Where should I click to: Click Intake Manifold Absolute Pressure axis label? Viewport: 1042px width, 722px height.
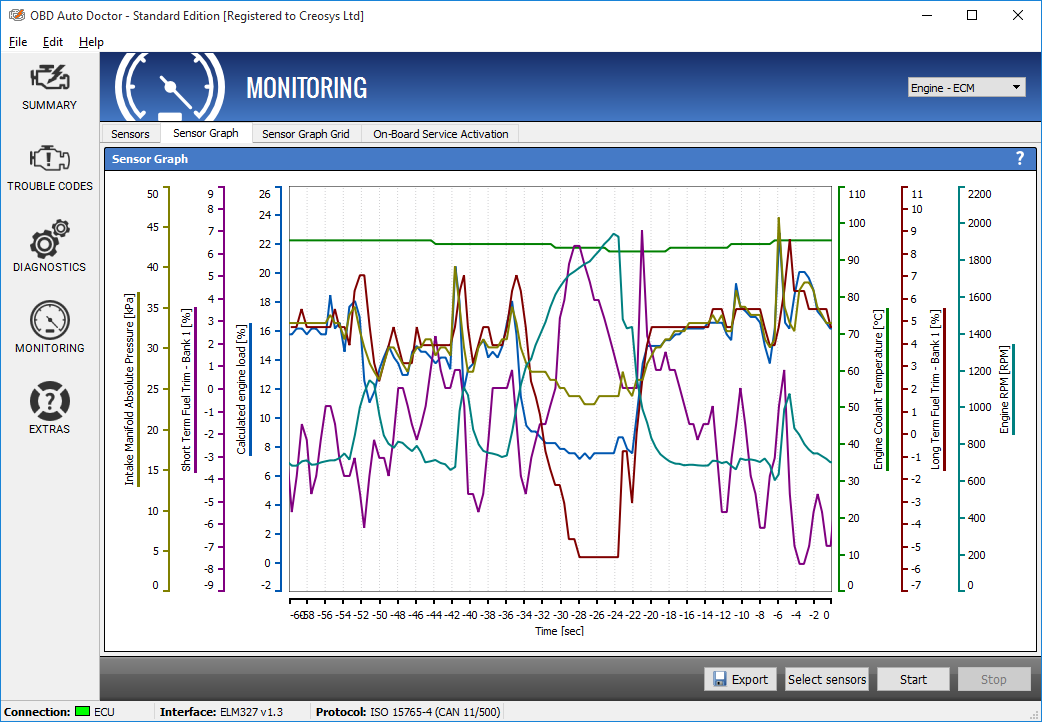(130, 390)
